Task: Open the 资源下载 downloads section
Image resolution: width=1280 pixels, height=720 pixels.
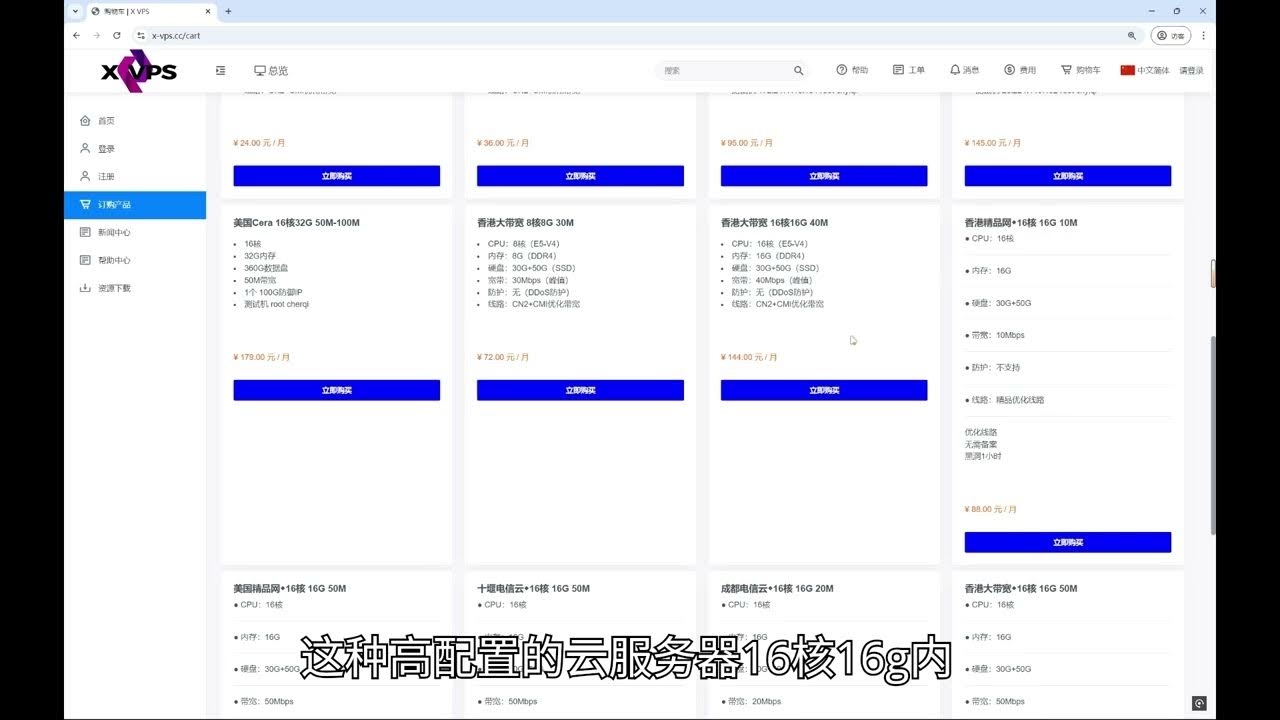Action: click(110, 288)
